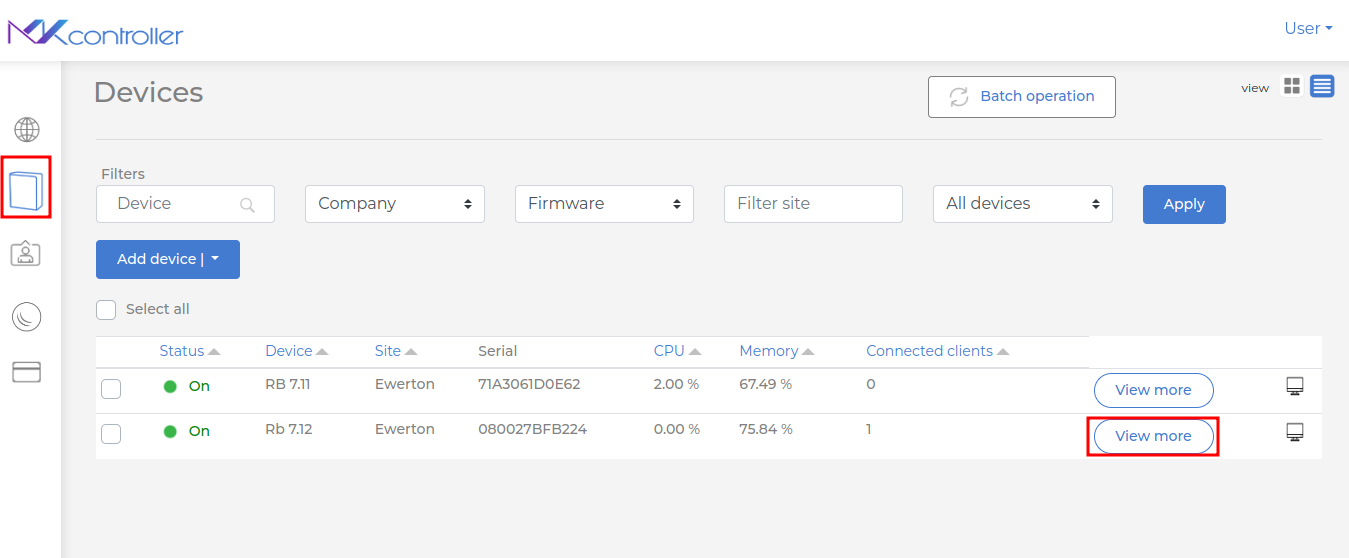Sort by Site column header
Image resolution: width=1349 pixels, height=558 pixels.
point(396,351)
